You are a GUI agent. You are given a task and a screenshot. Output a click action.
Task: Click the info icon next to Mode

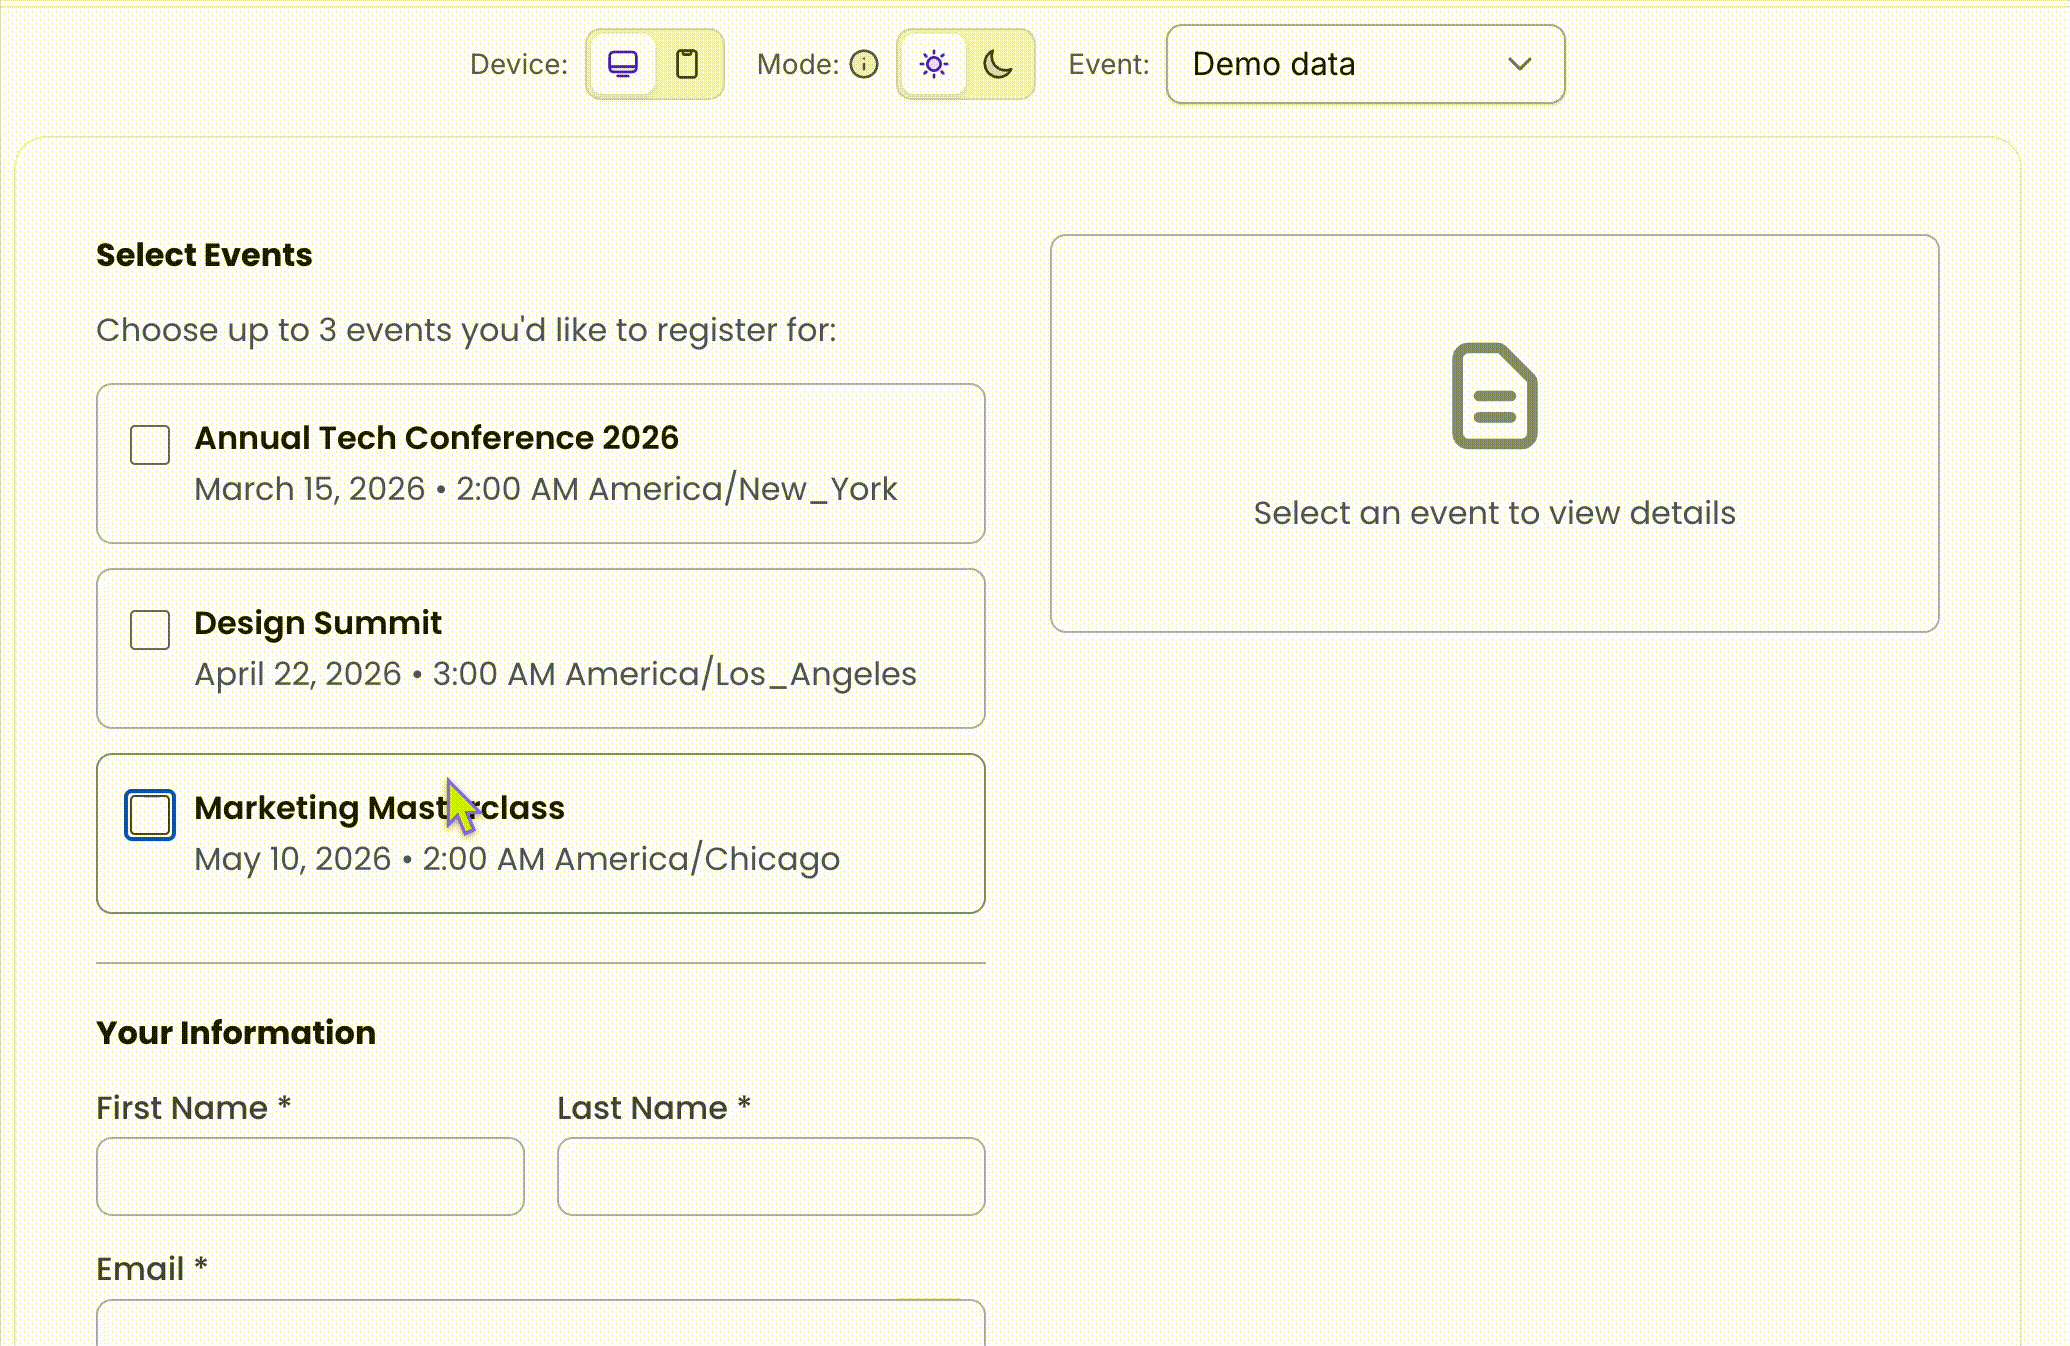pyautogui.click(x=864, y=64)
